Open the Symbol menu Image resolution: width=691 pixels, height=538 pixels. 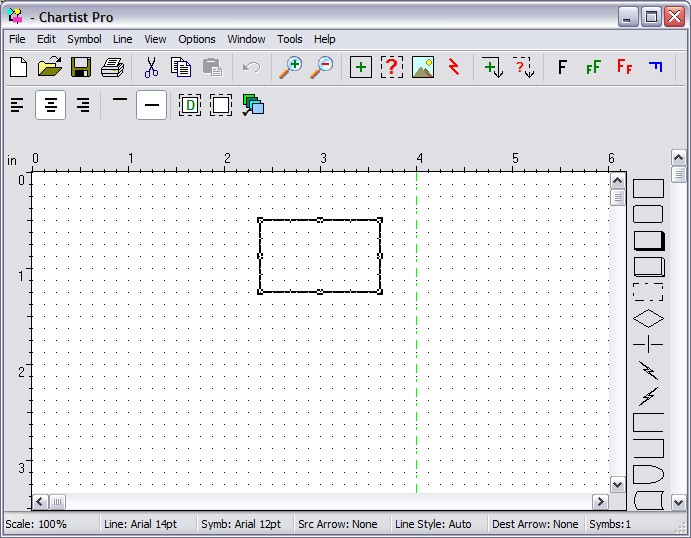[84, 39]
